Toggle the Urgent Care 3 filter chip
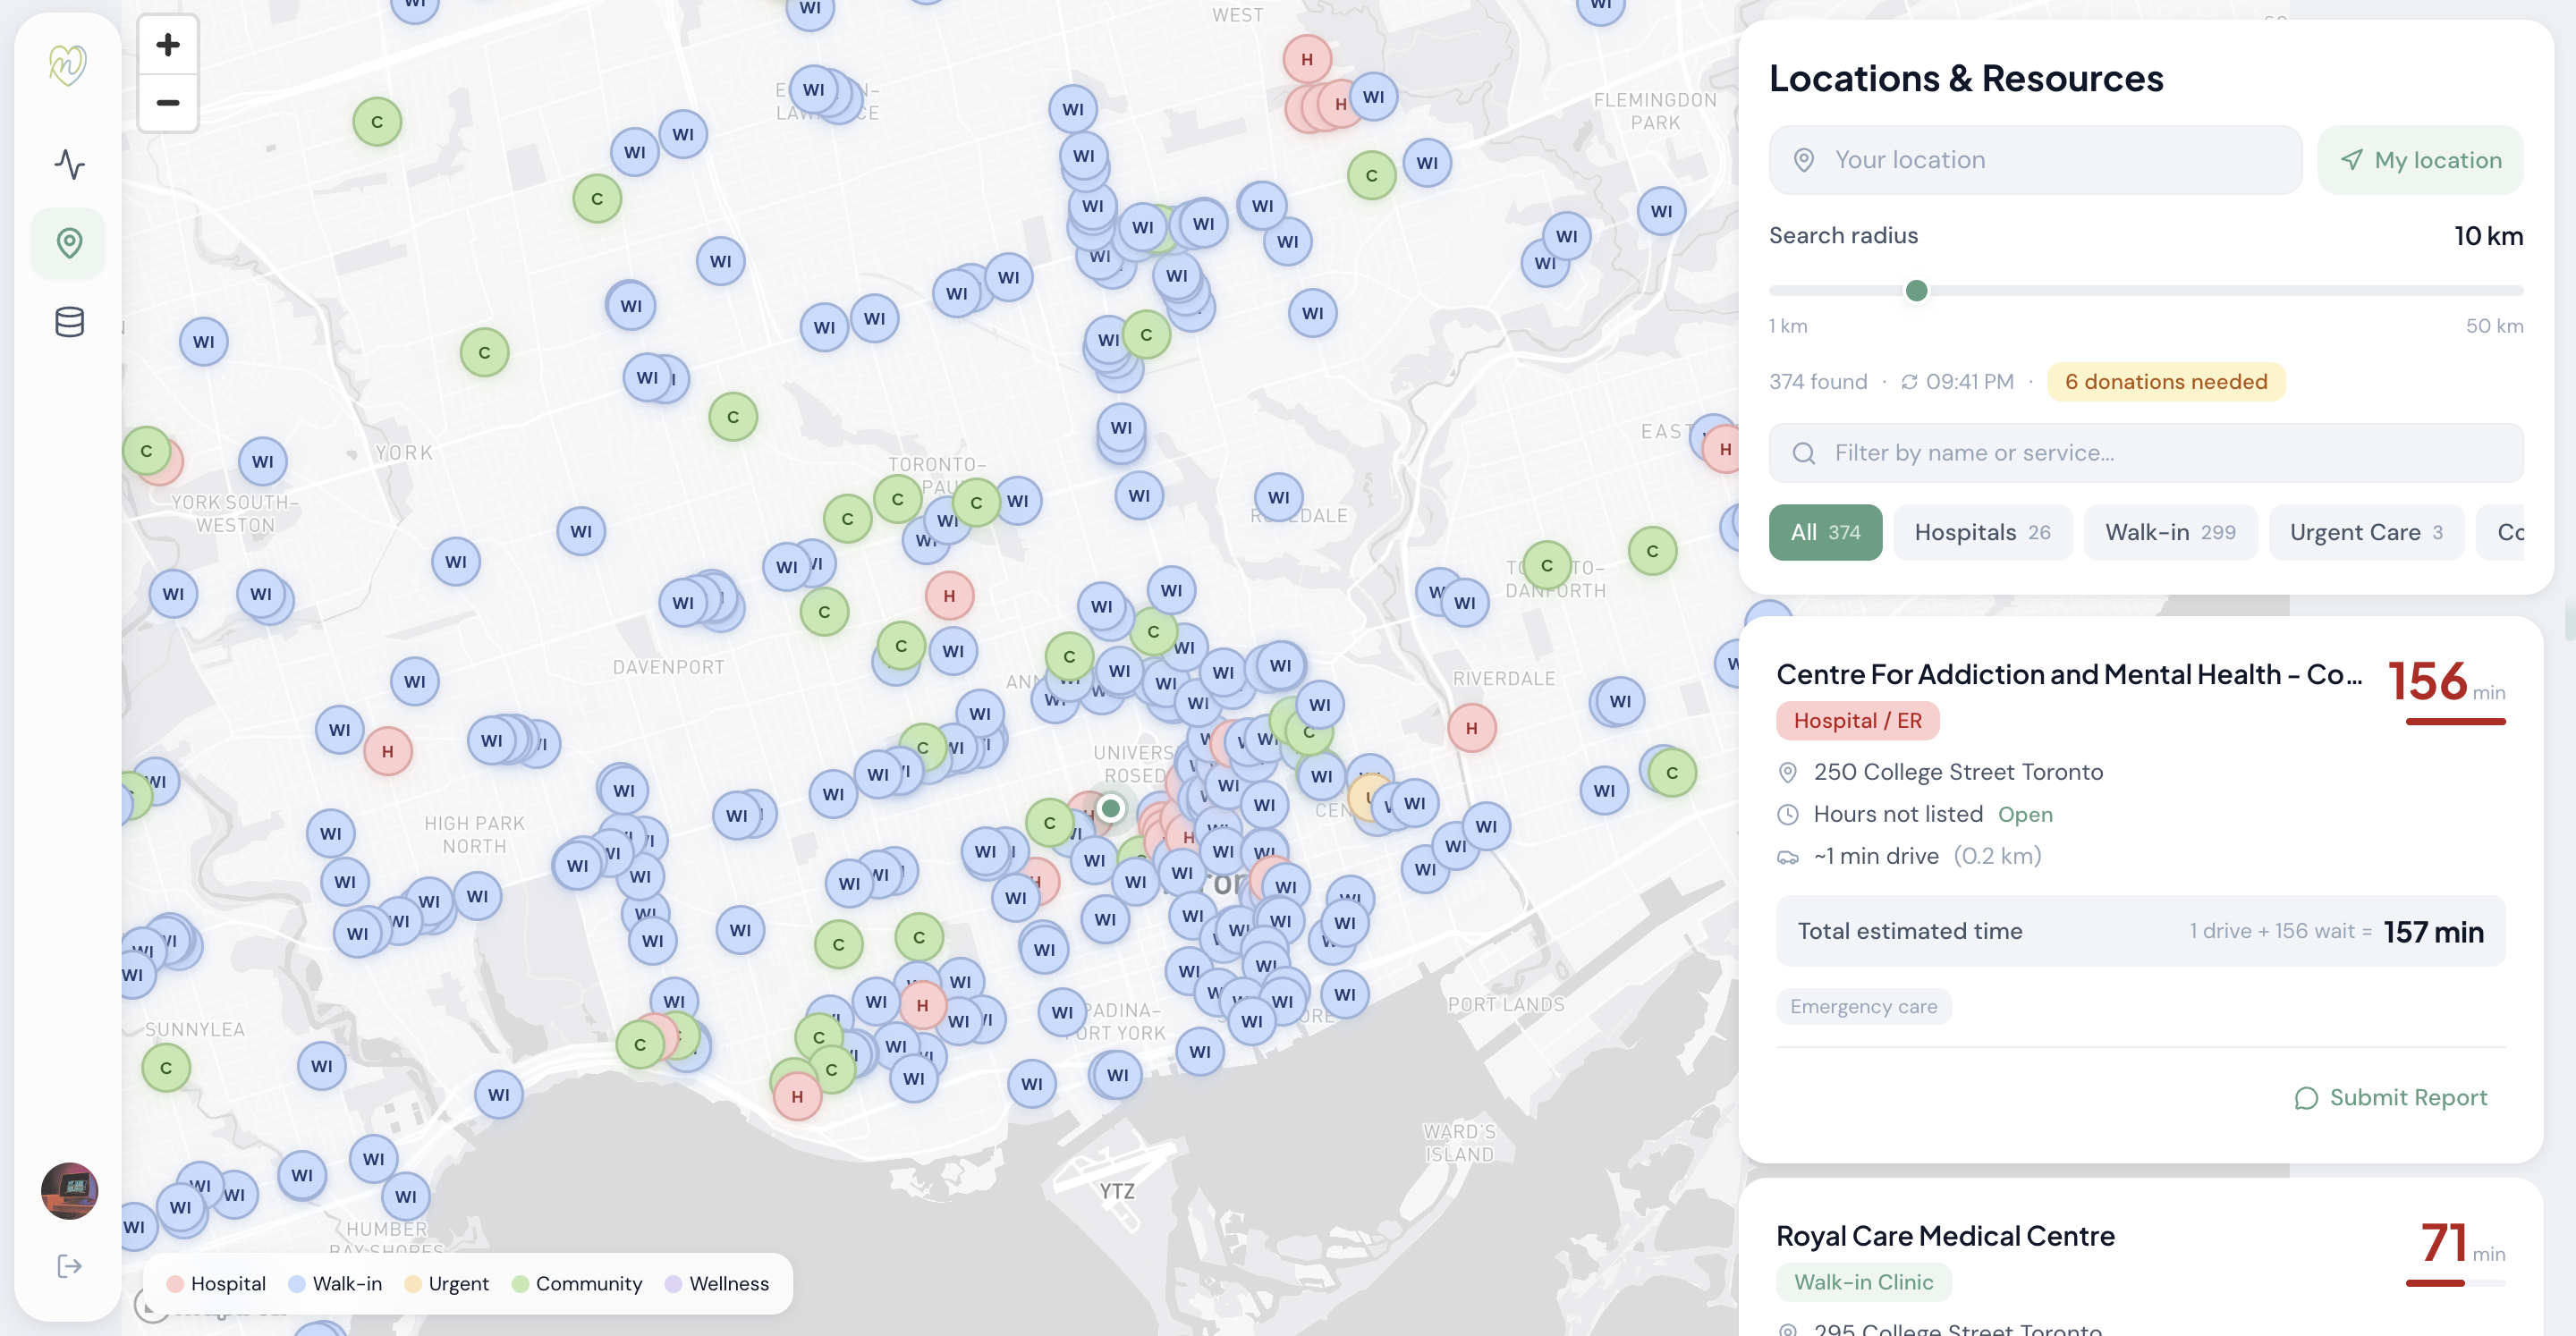The height and width of the screenshot is (1336, 2576). (x=2365, y=532)
